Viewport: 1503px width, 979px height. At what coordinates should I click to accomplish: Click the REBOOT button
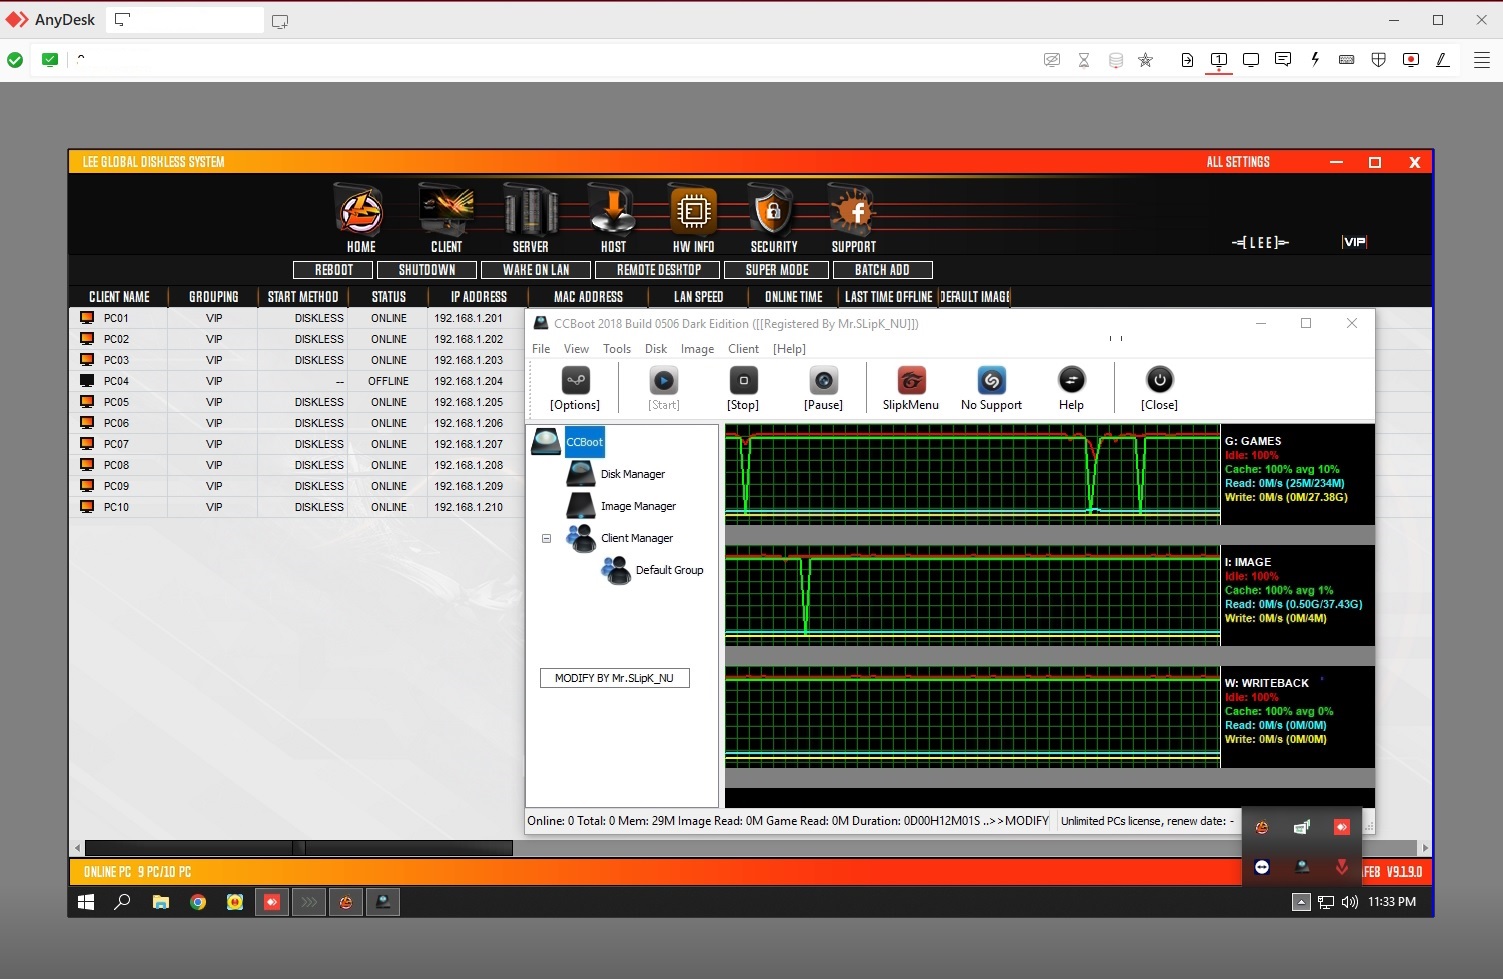(333, 270)
